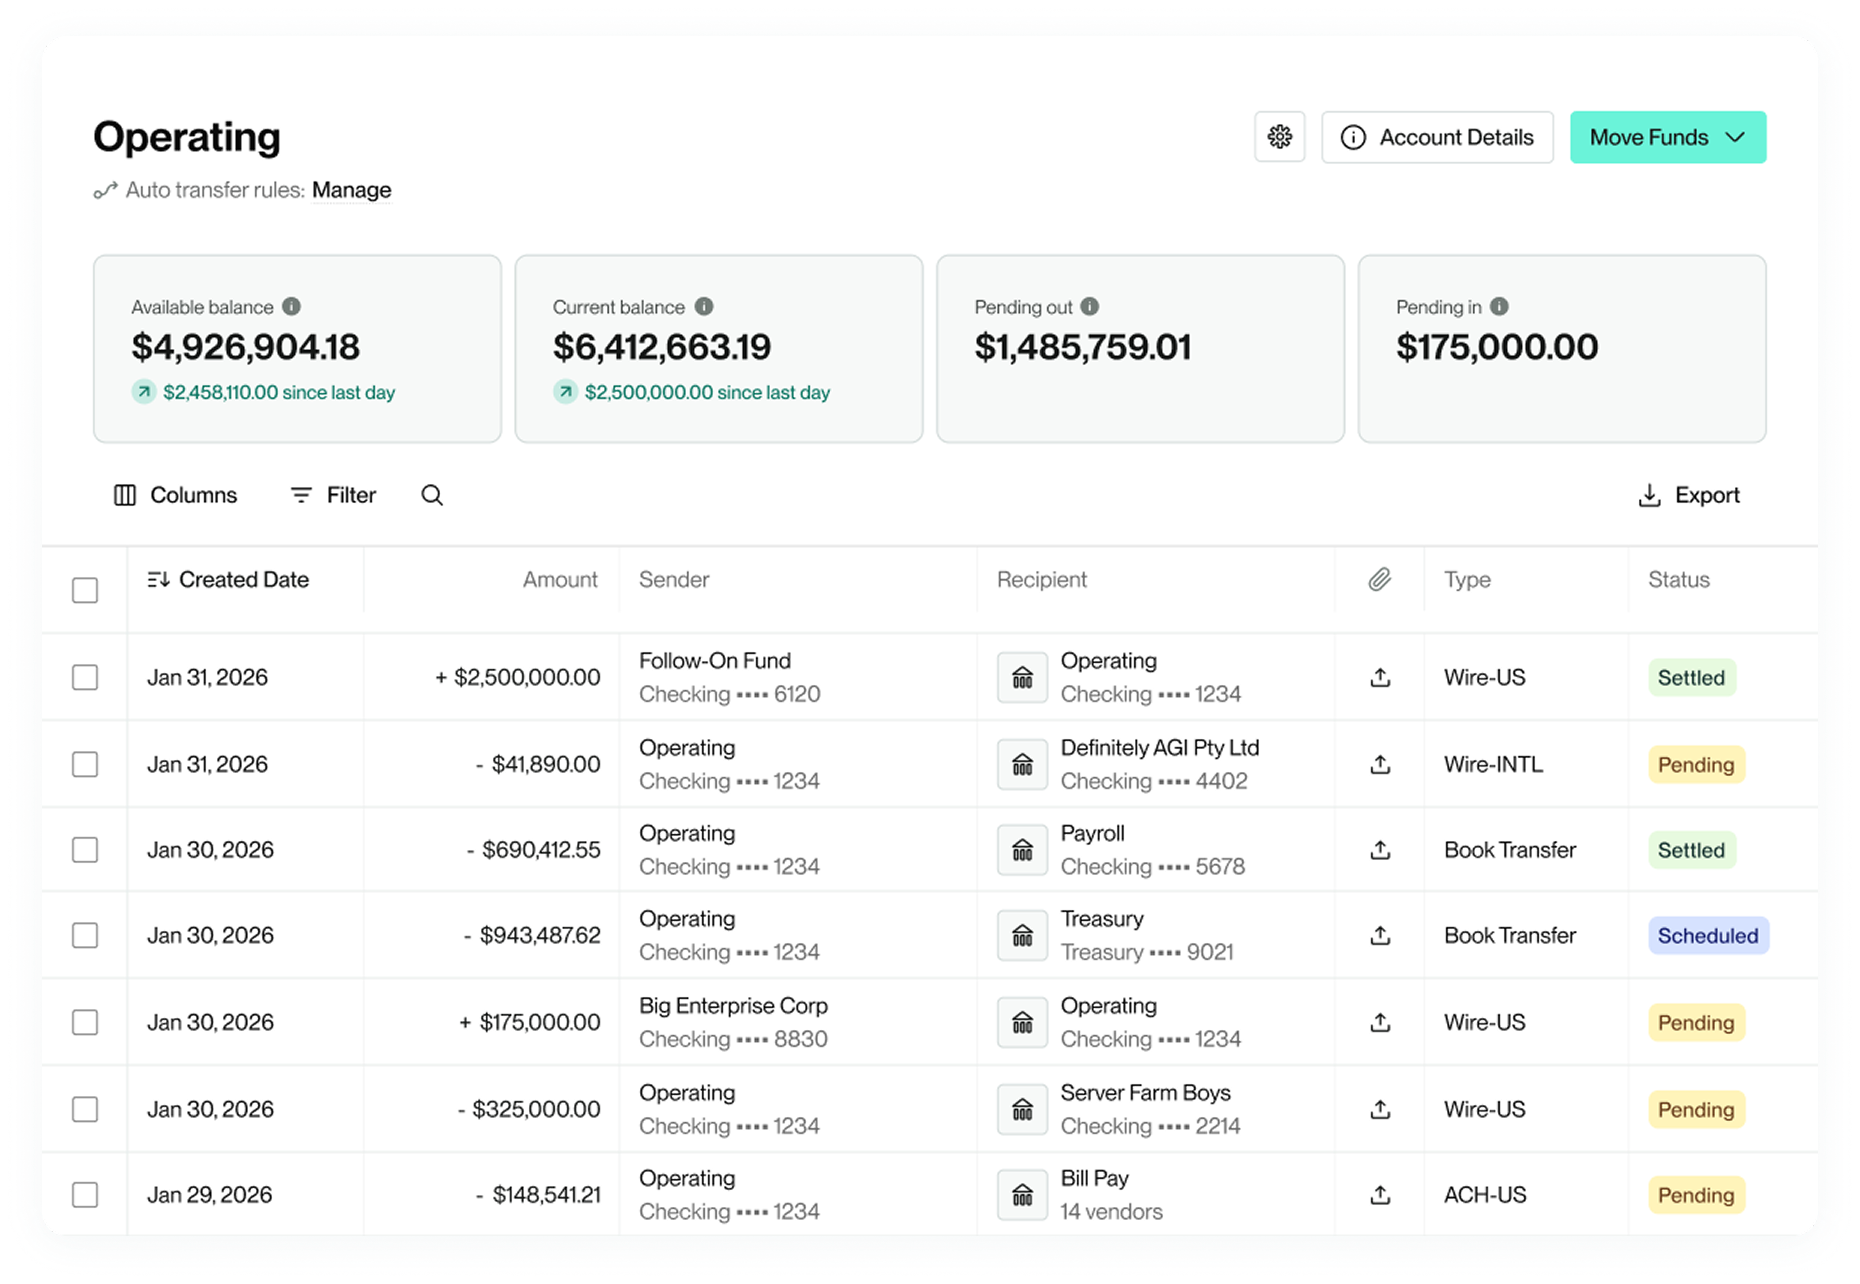Upload attachment for the Treasury transfer row
The height and width of the screenshot is (1284, 1860).
coord(1380,935)
